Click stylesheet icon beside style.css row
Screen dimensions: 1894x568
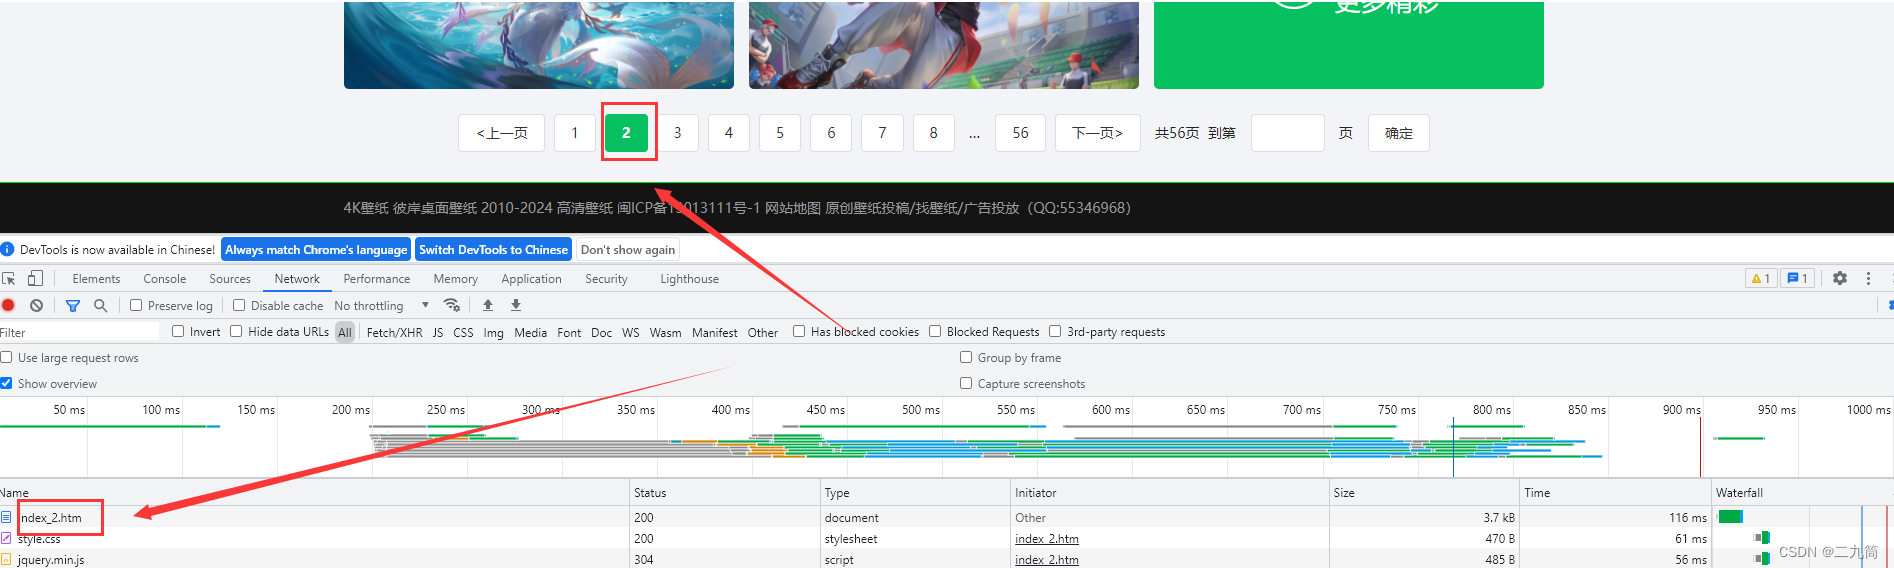6,538
